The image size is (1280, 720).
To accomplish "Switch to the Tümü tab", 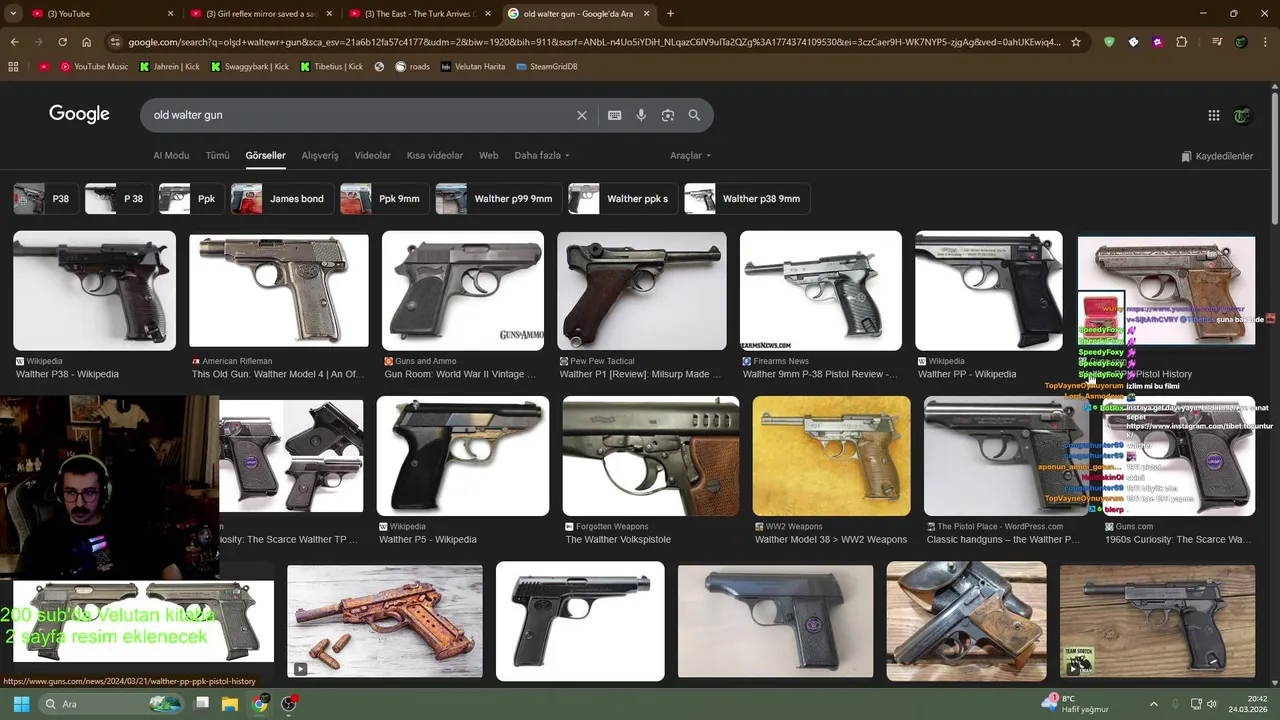I will coord(217,155).
